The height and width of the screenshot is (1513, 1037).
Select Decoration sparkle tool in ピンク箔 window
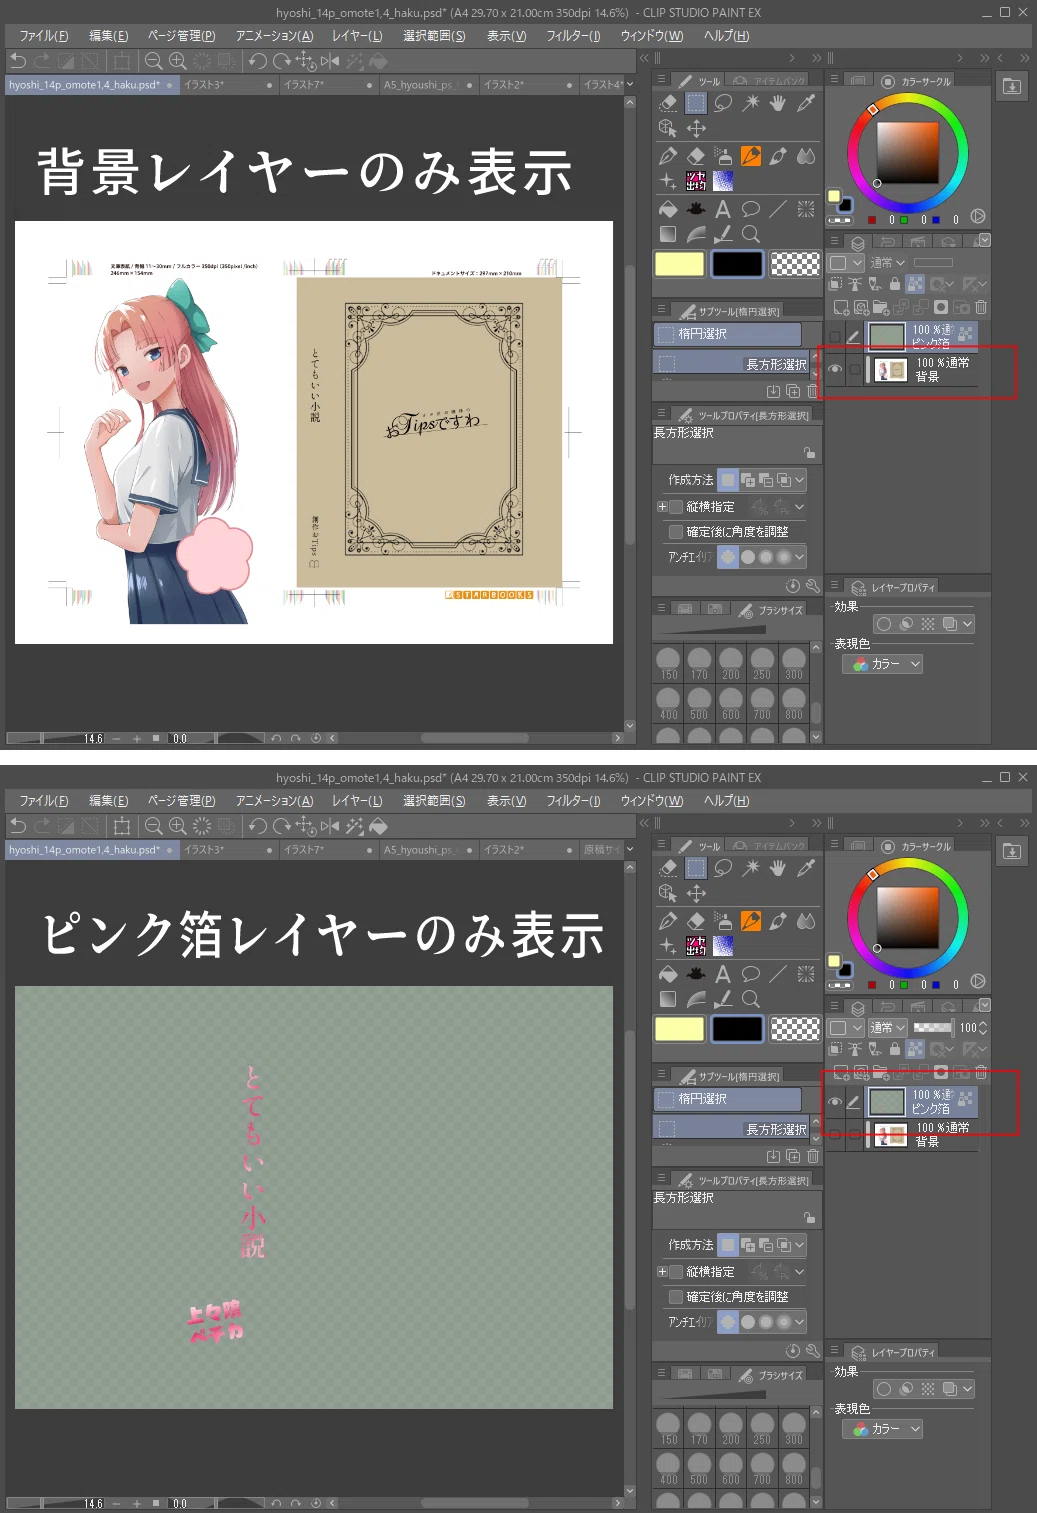pos(668,946)
